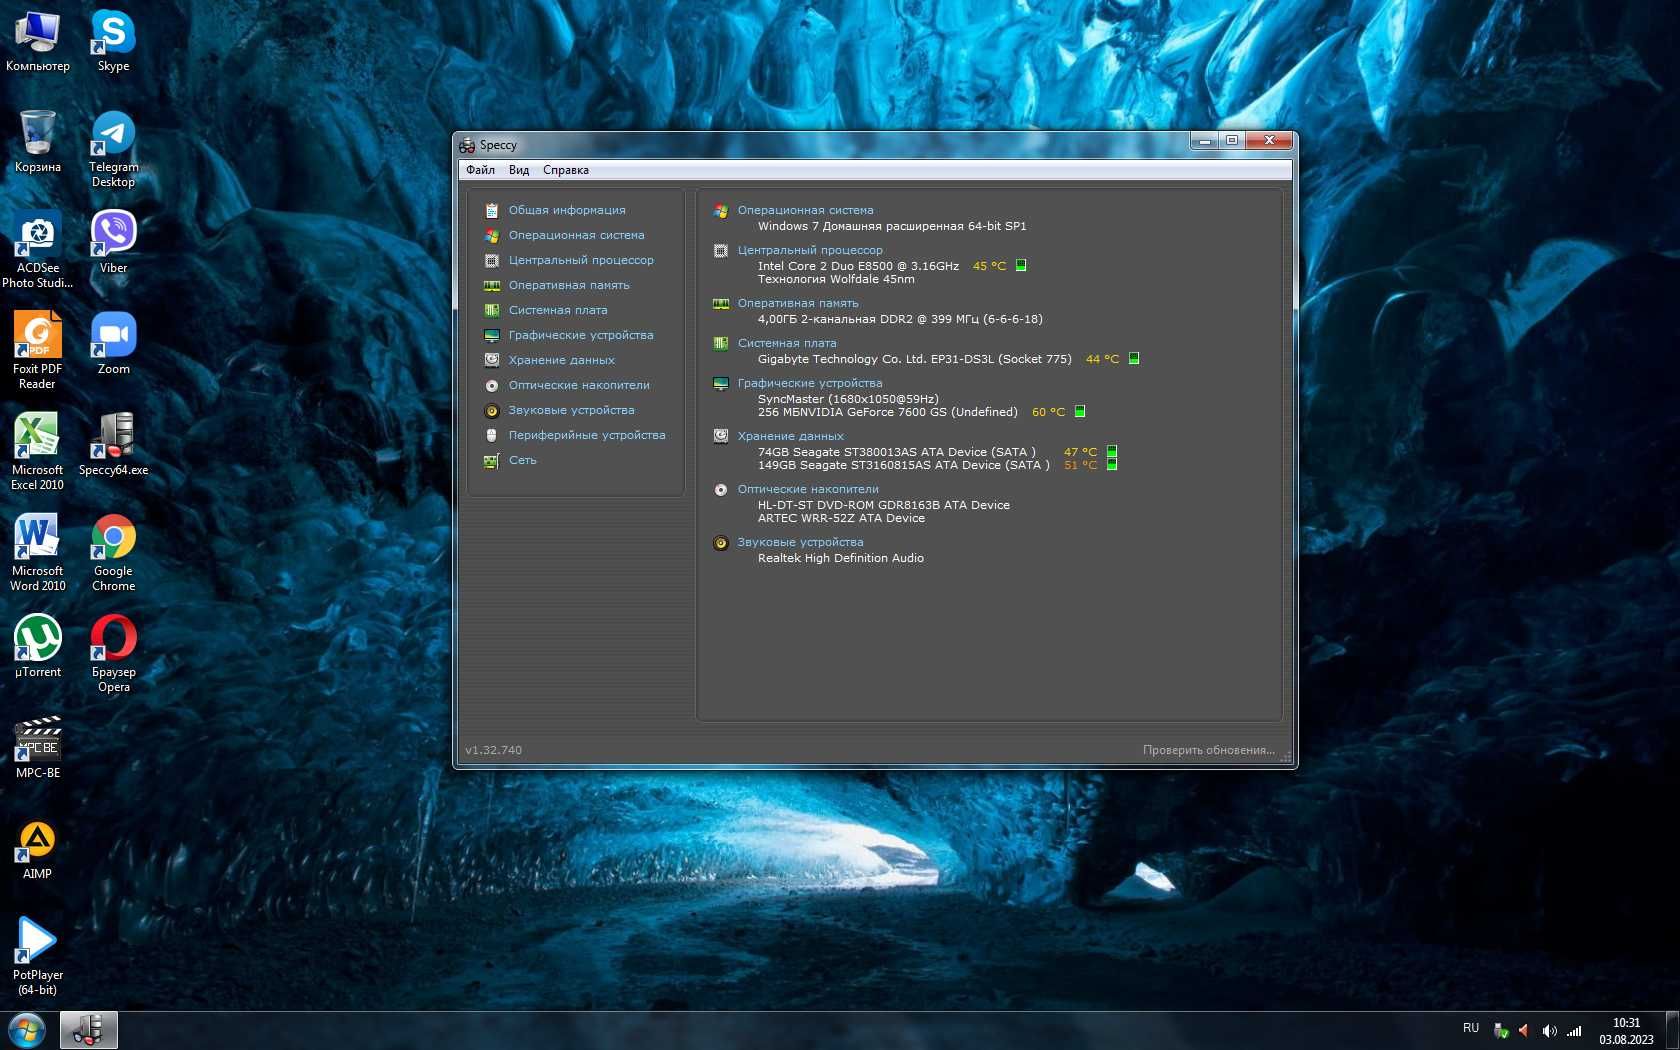Select Общая информация in sidebar
The width and height of the screenshot is (1680, 1050).
567,210
